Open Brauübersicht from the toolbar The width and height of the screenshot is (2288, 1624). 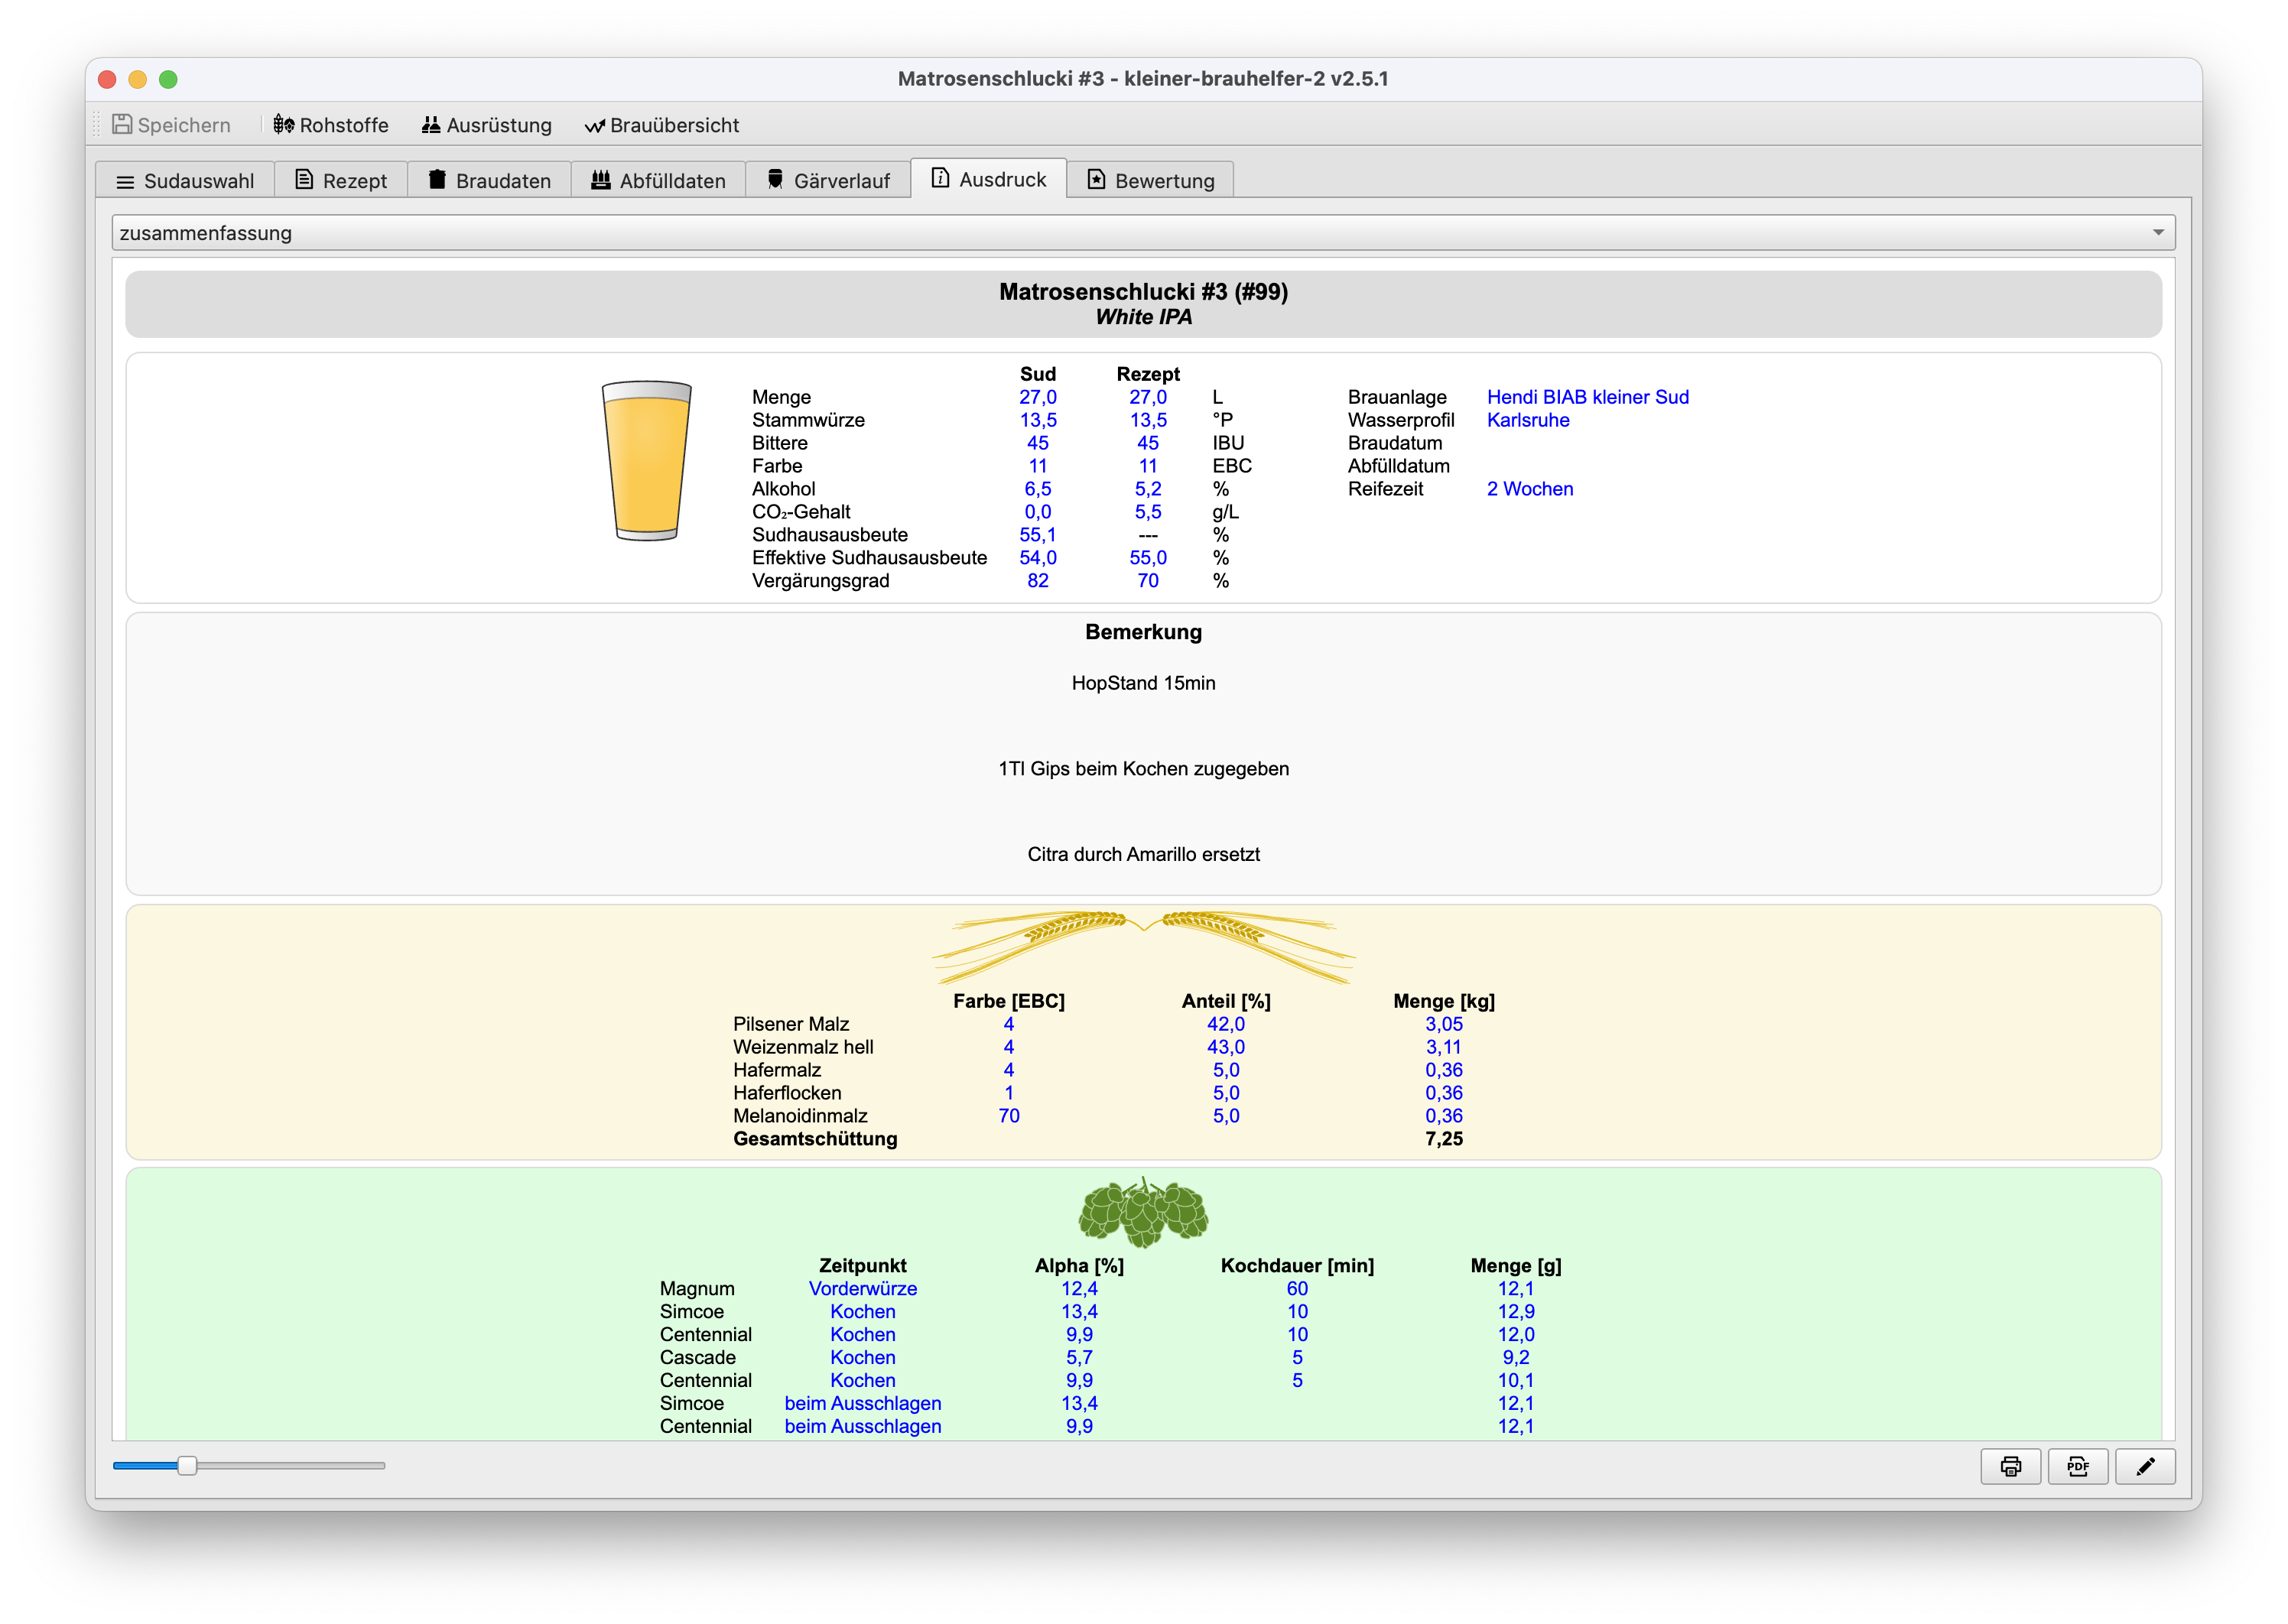pos(662,125)
